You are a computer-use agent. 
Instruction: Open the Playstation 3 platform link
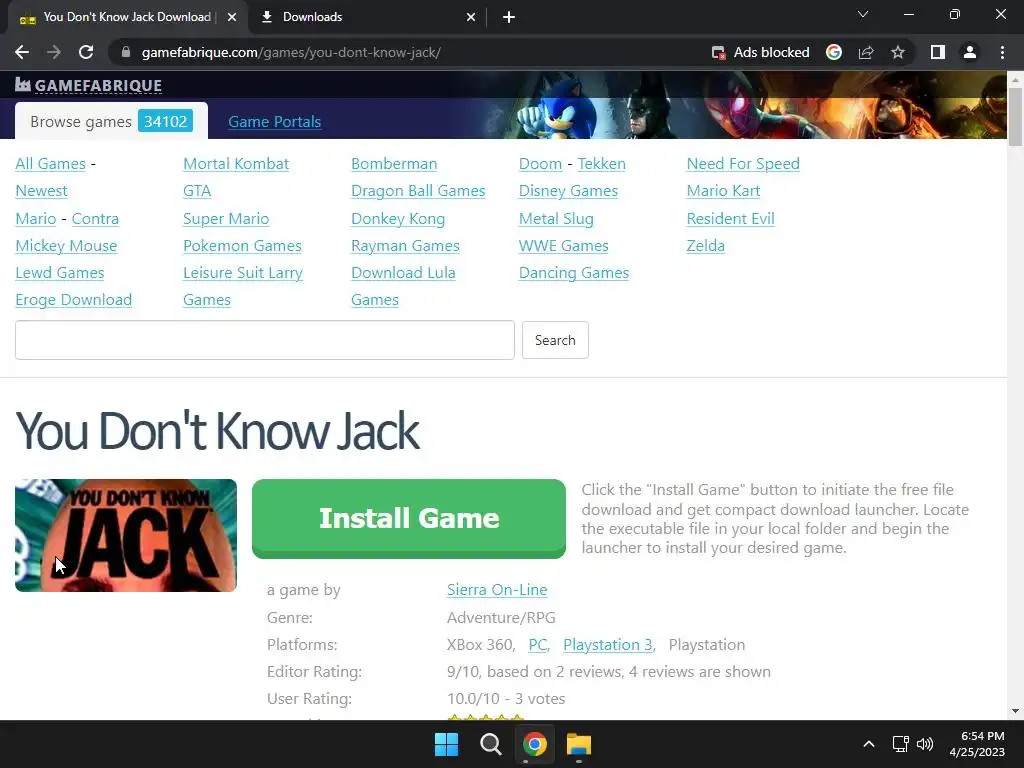click(x=607, y=645)
